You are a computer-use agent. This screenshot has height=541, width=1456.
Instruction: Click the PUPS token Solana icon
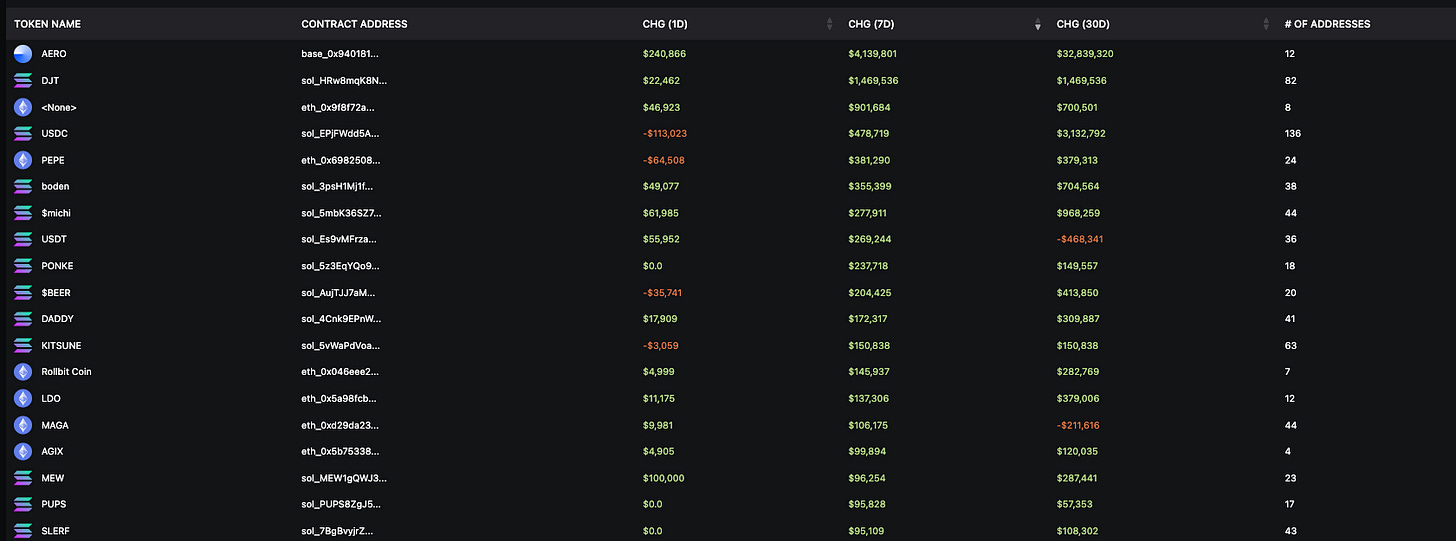pyautogui.click(x=23, y=505)
